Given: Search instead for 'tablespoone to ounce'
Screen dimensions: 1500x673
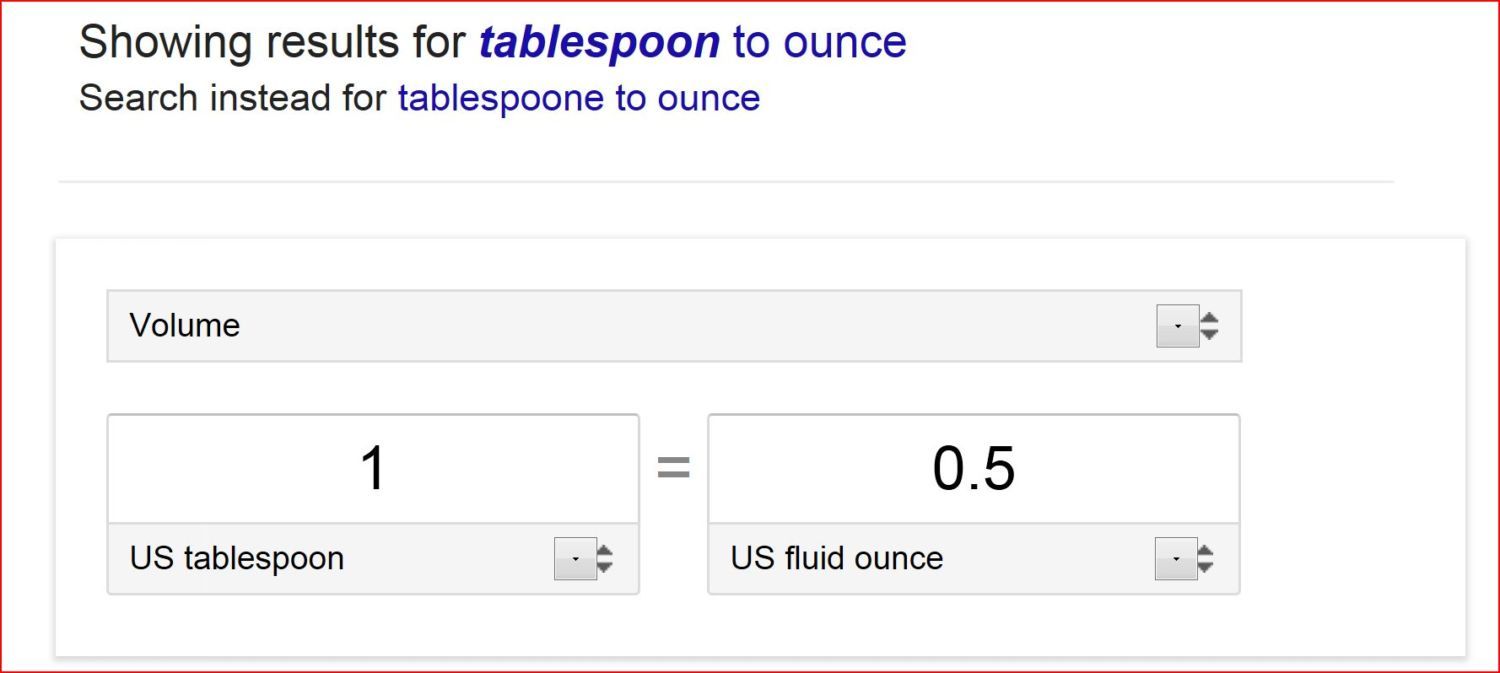Looking at the screenshot, I should [x=578, y=98].
